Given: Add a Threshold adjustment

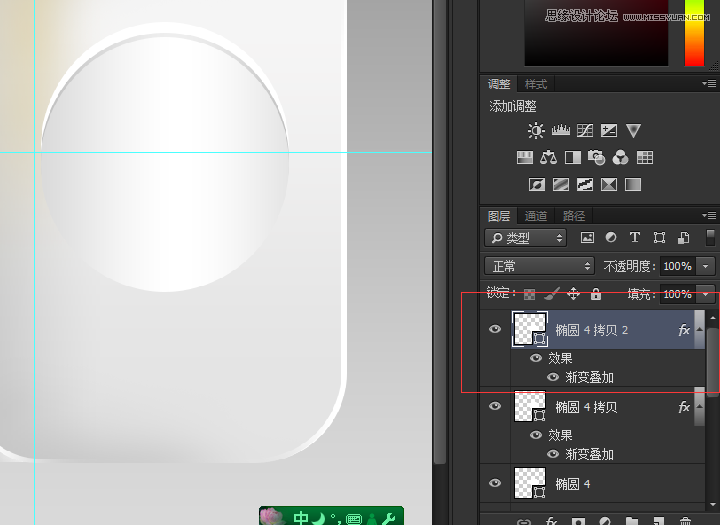Looking at the screenshot, I should click(585, 185).
